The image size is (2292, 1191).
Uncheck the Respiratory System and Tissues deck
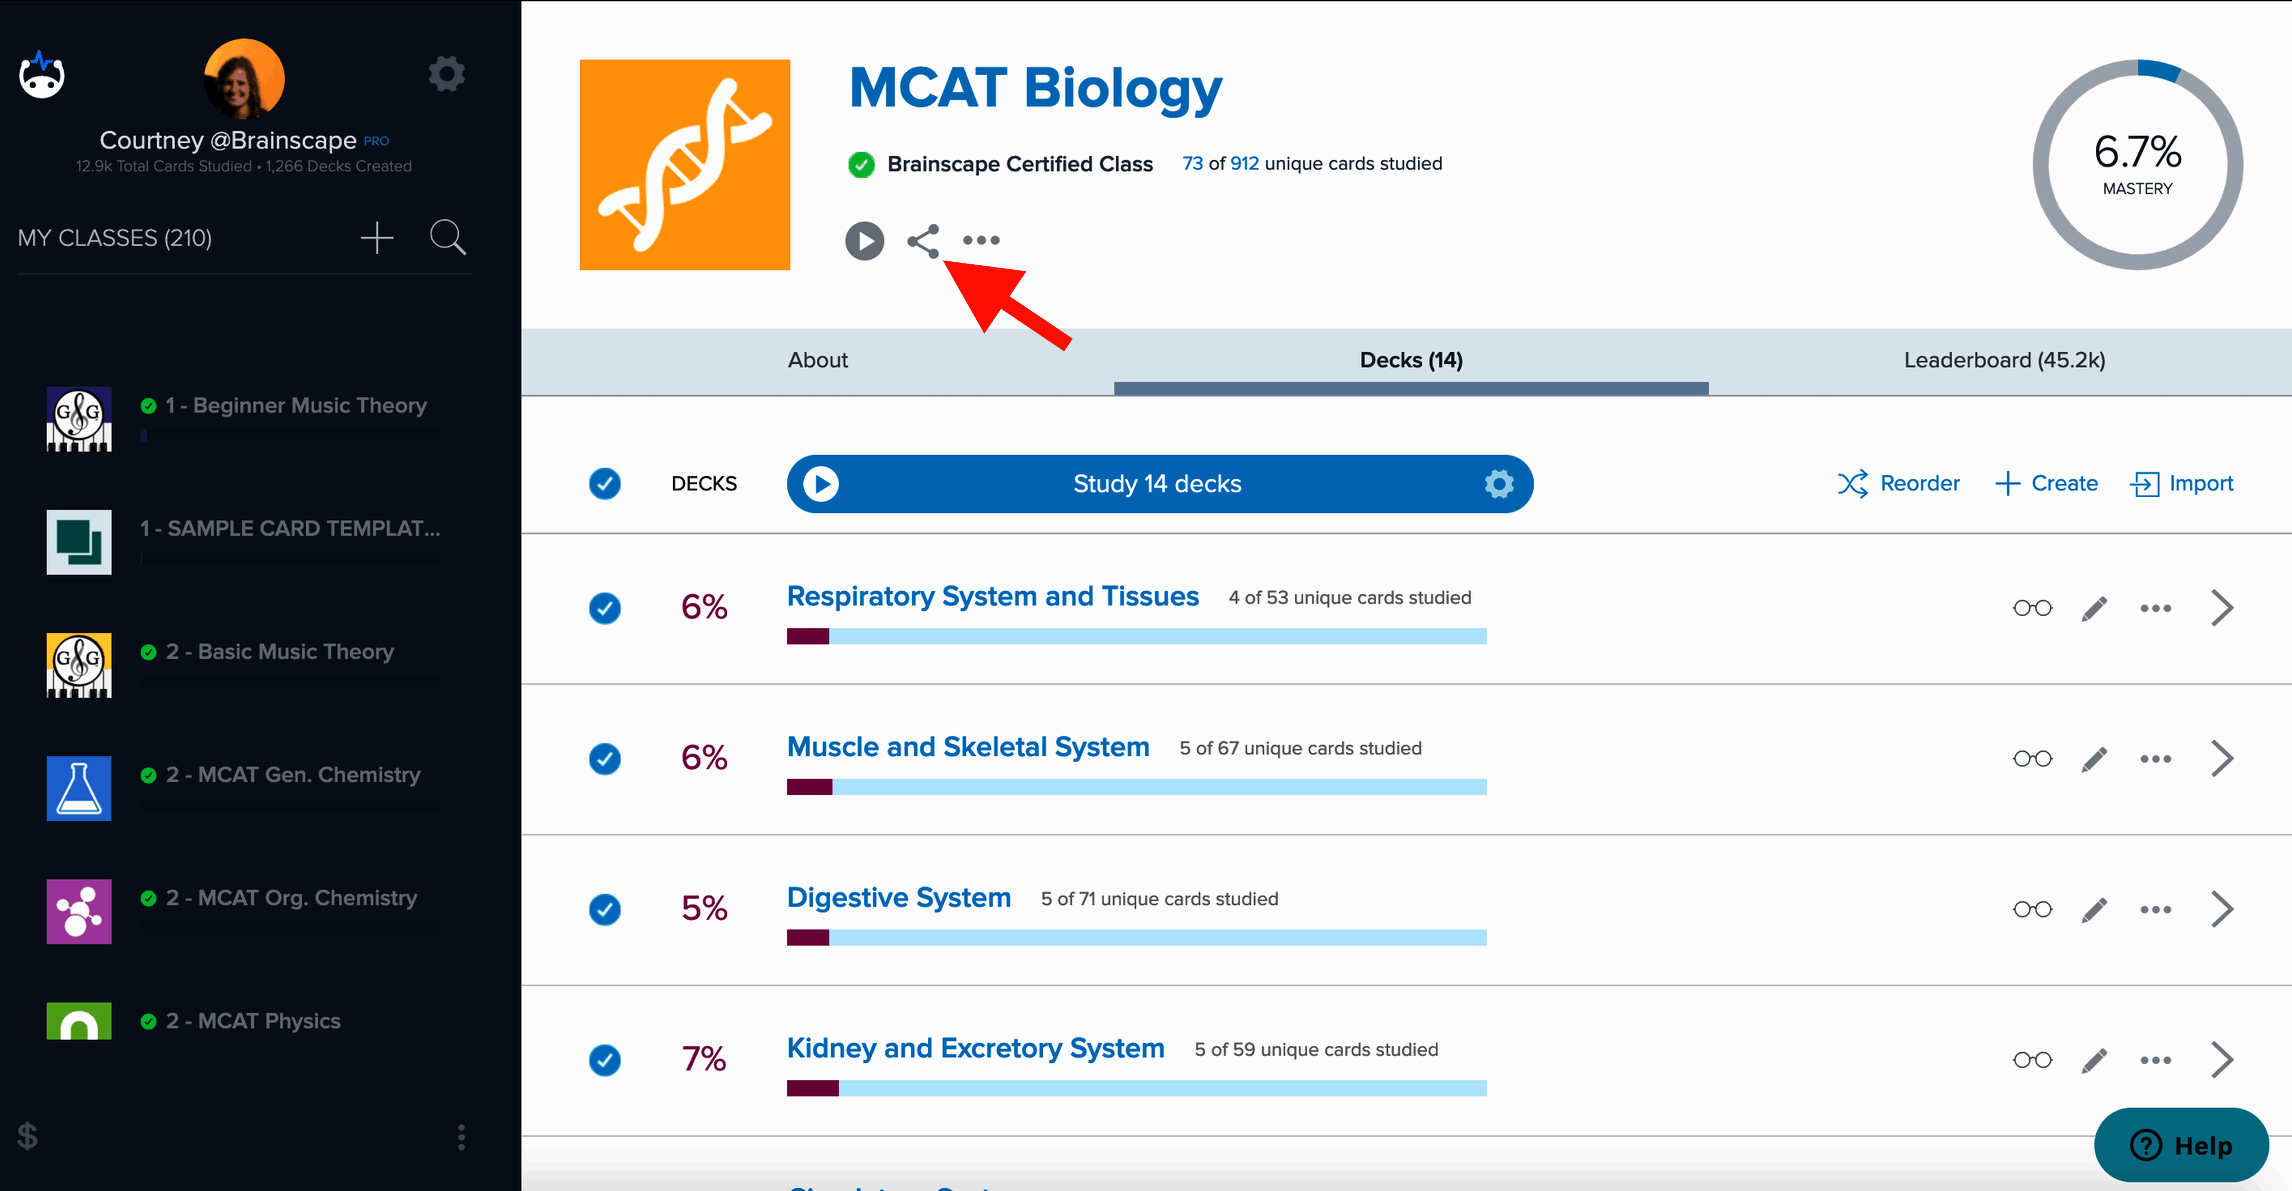click(605, 608)
